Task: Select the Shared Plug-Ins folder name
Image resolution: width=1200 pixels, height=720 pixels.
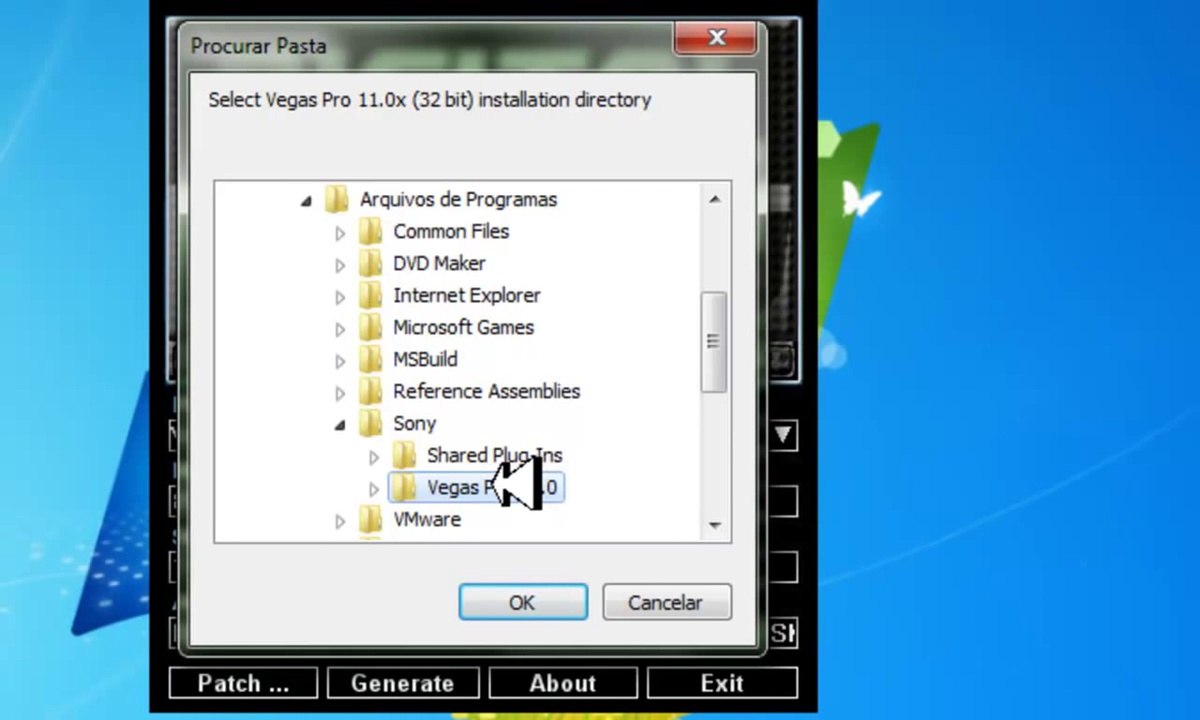Action: click(494, 455)
